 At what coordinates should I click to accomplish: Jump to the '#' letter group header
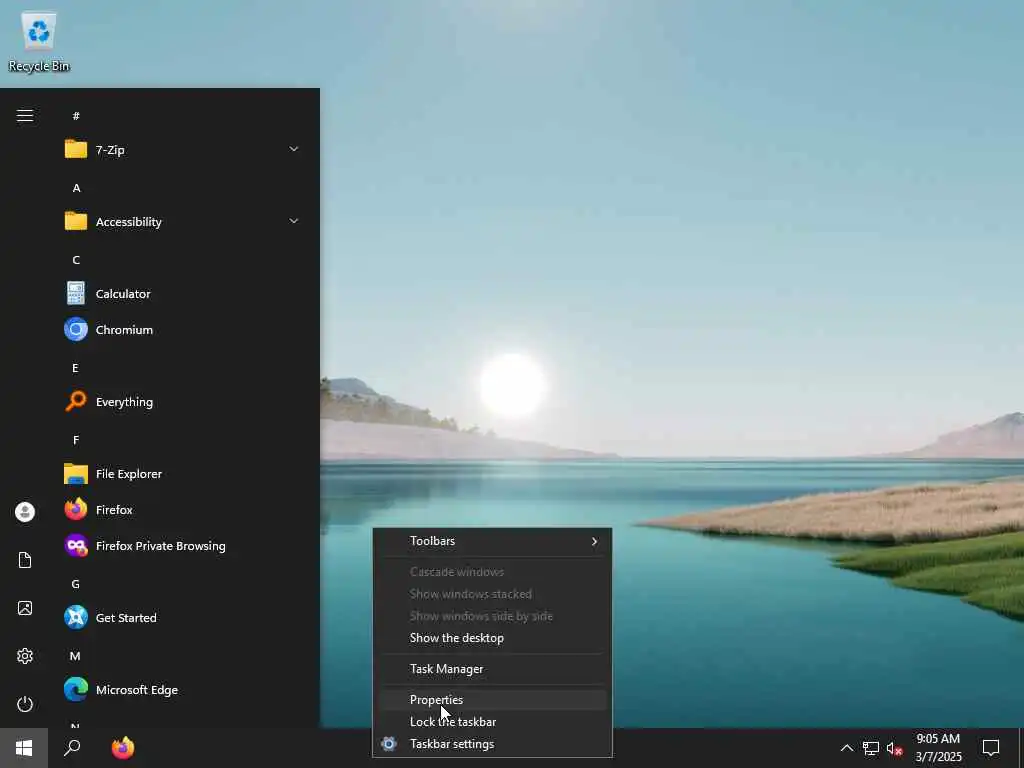pos(76,116)
